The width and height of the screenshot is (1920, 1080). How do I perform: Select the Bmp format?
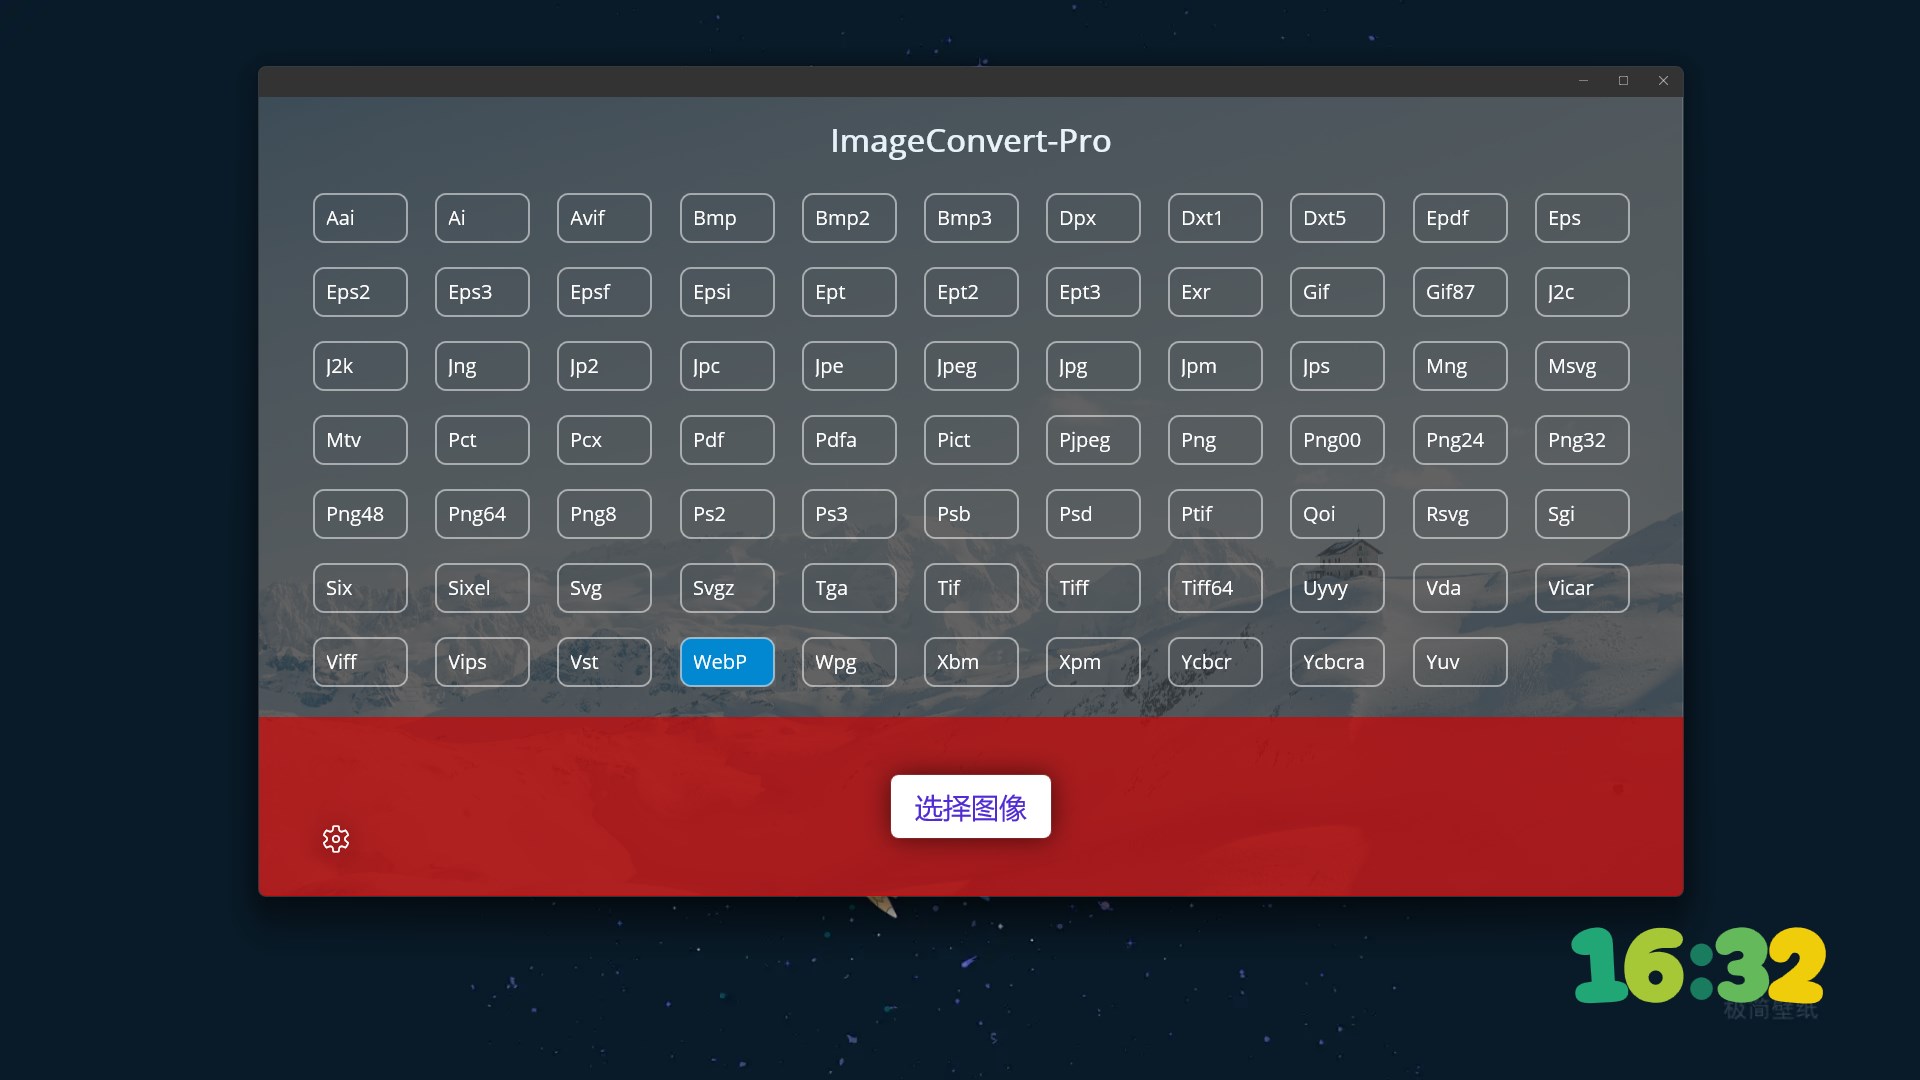click(x=727, y=218)
